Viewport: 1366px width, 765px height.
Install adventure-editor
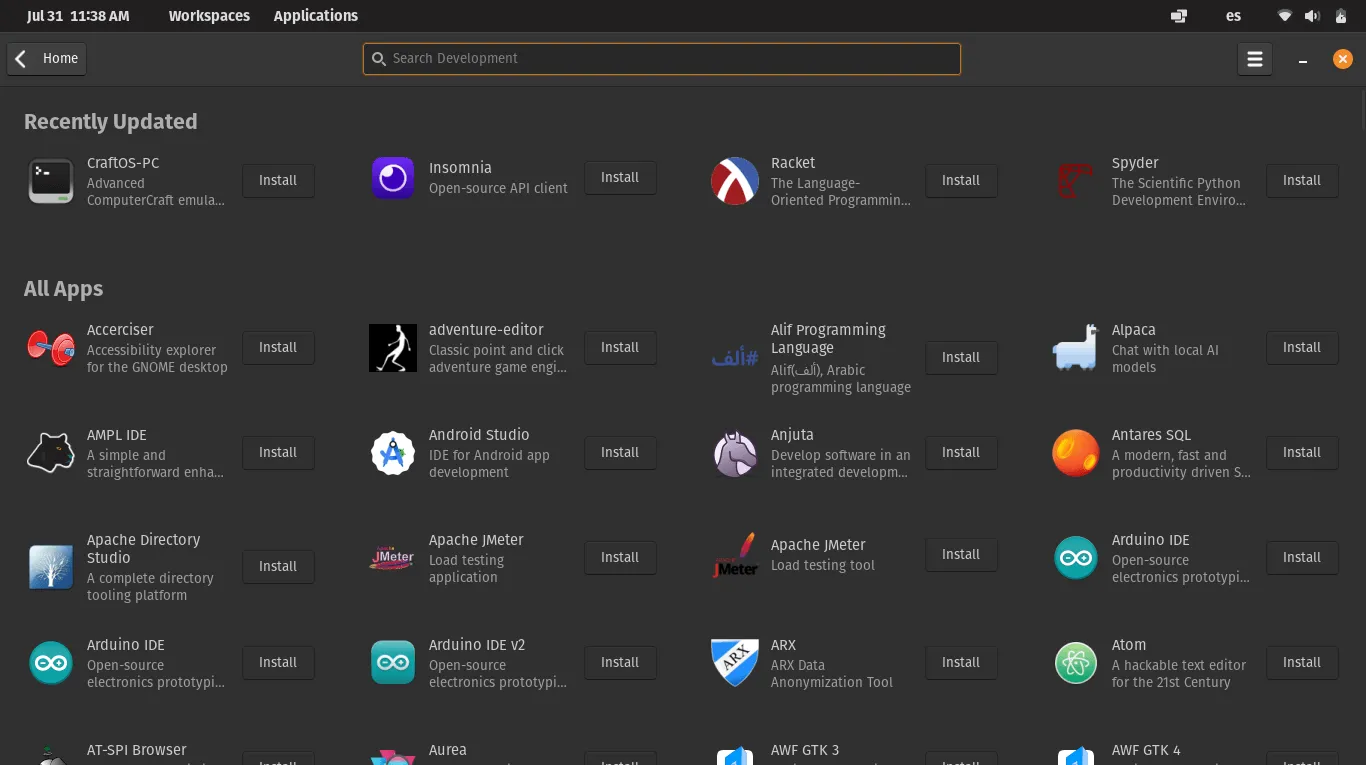pos(620,348)
